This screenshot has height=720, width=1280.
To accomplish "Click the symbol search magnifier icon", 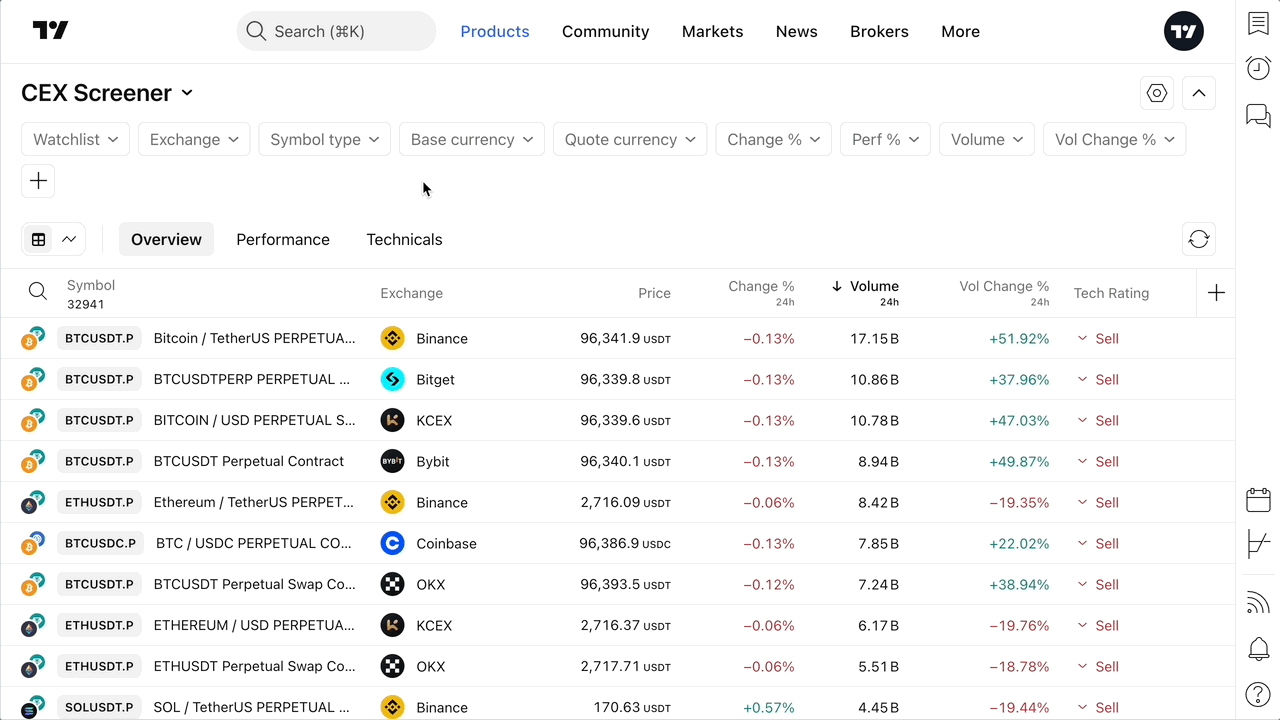I will coord(38,291).
